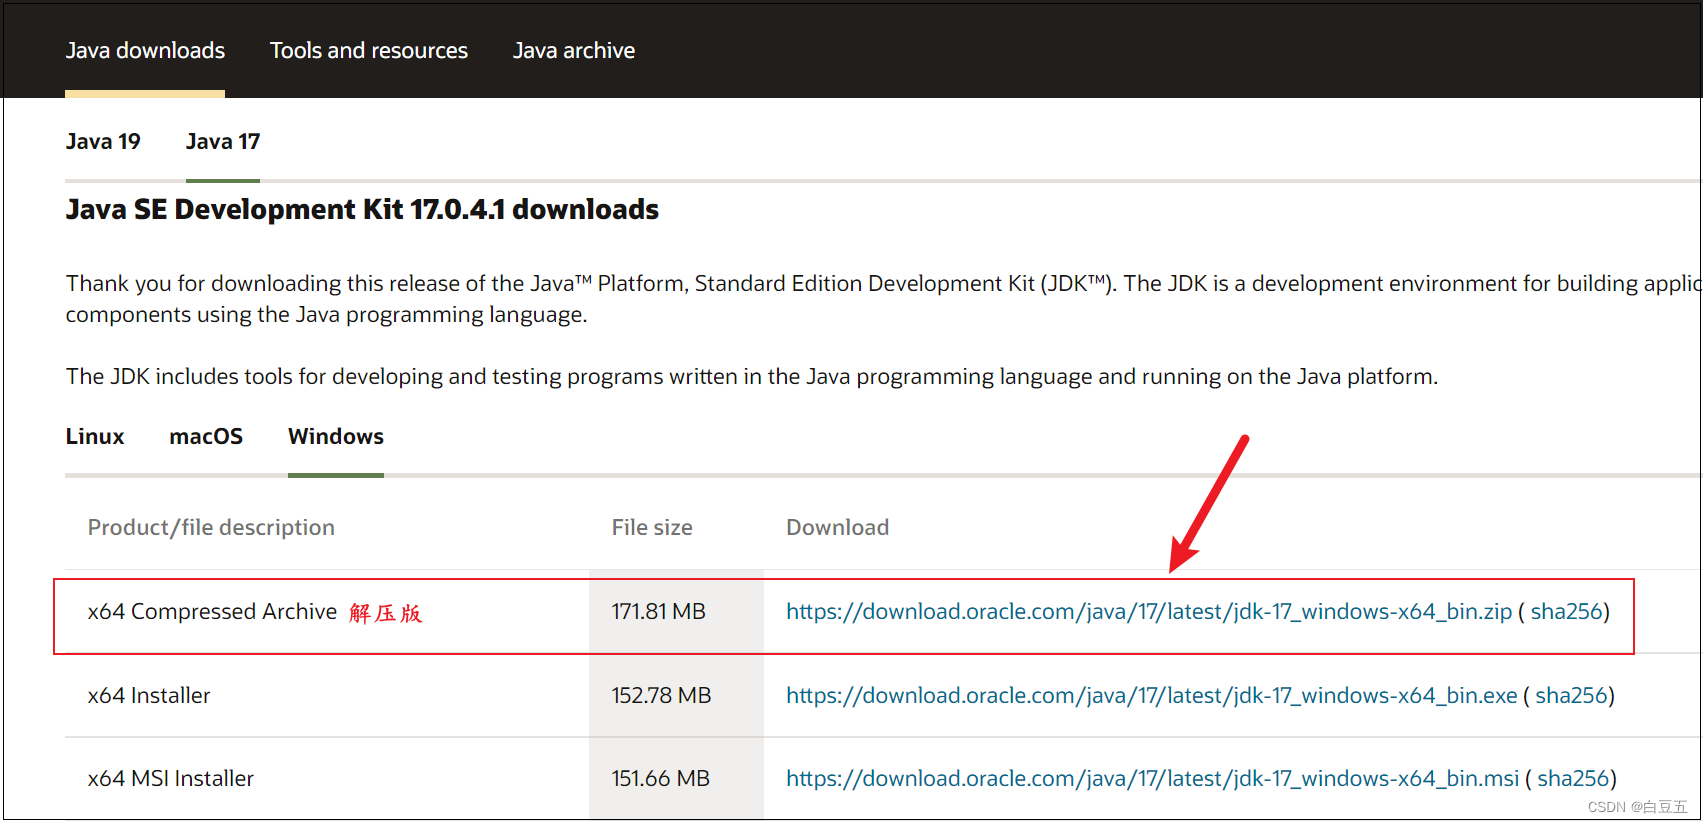Screen dimensions: 1703x823
Task: Click the Java SE Development Kit 17.0.4.1 heading
Action: coord(362,210)
